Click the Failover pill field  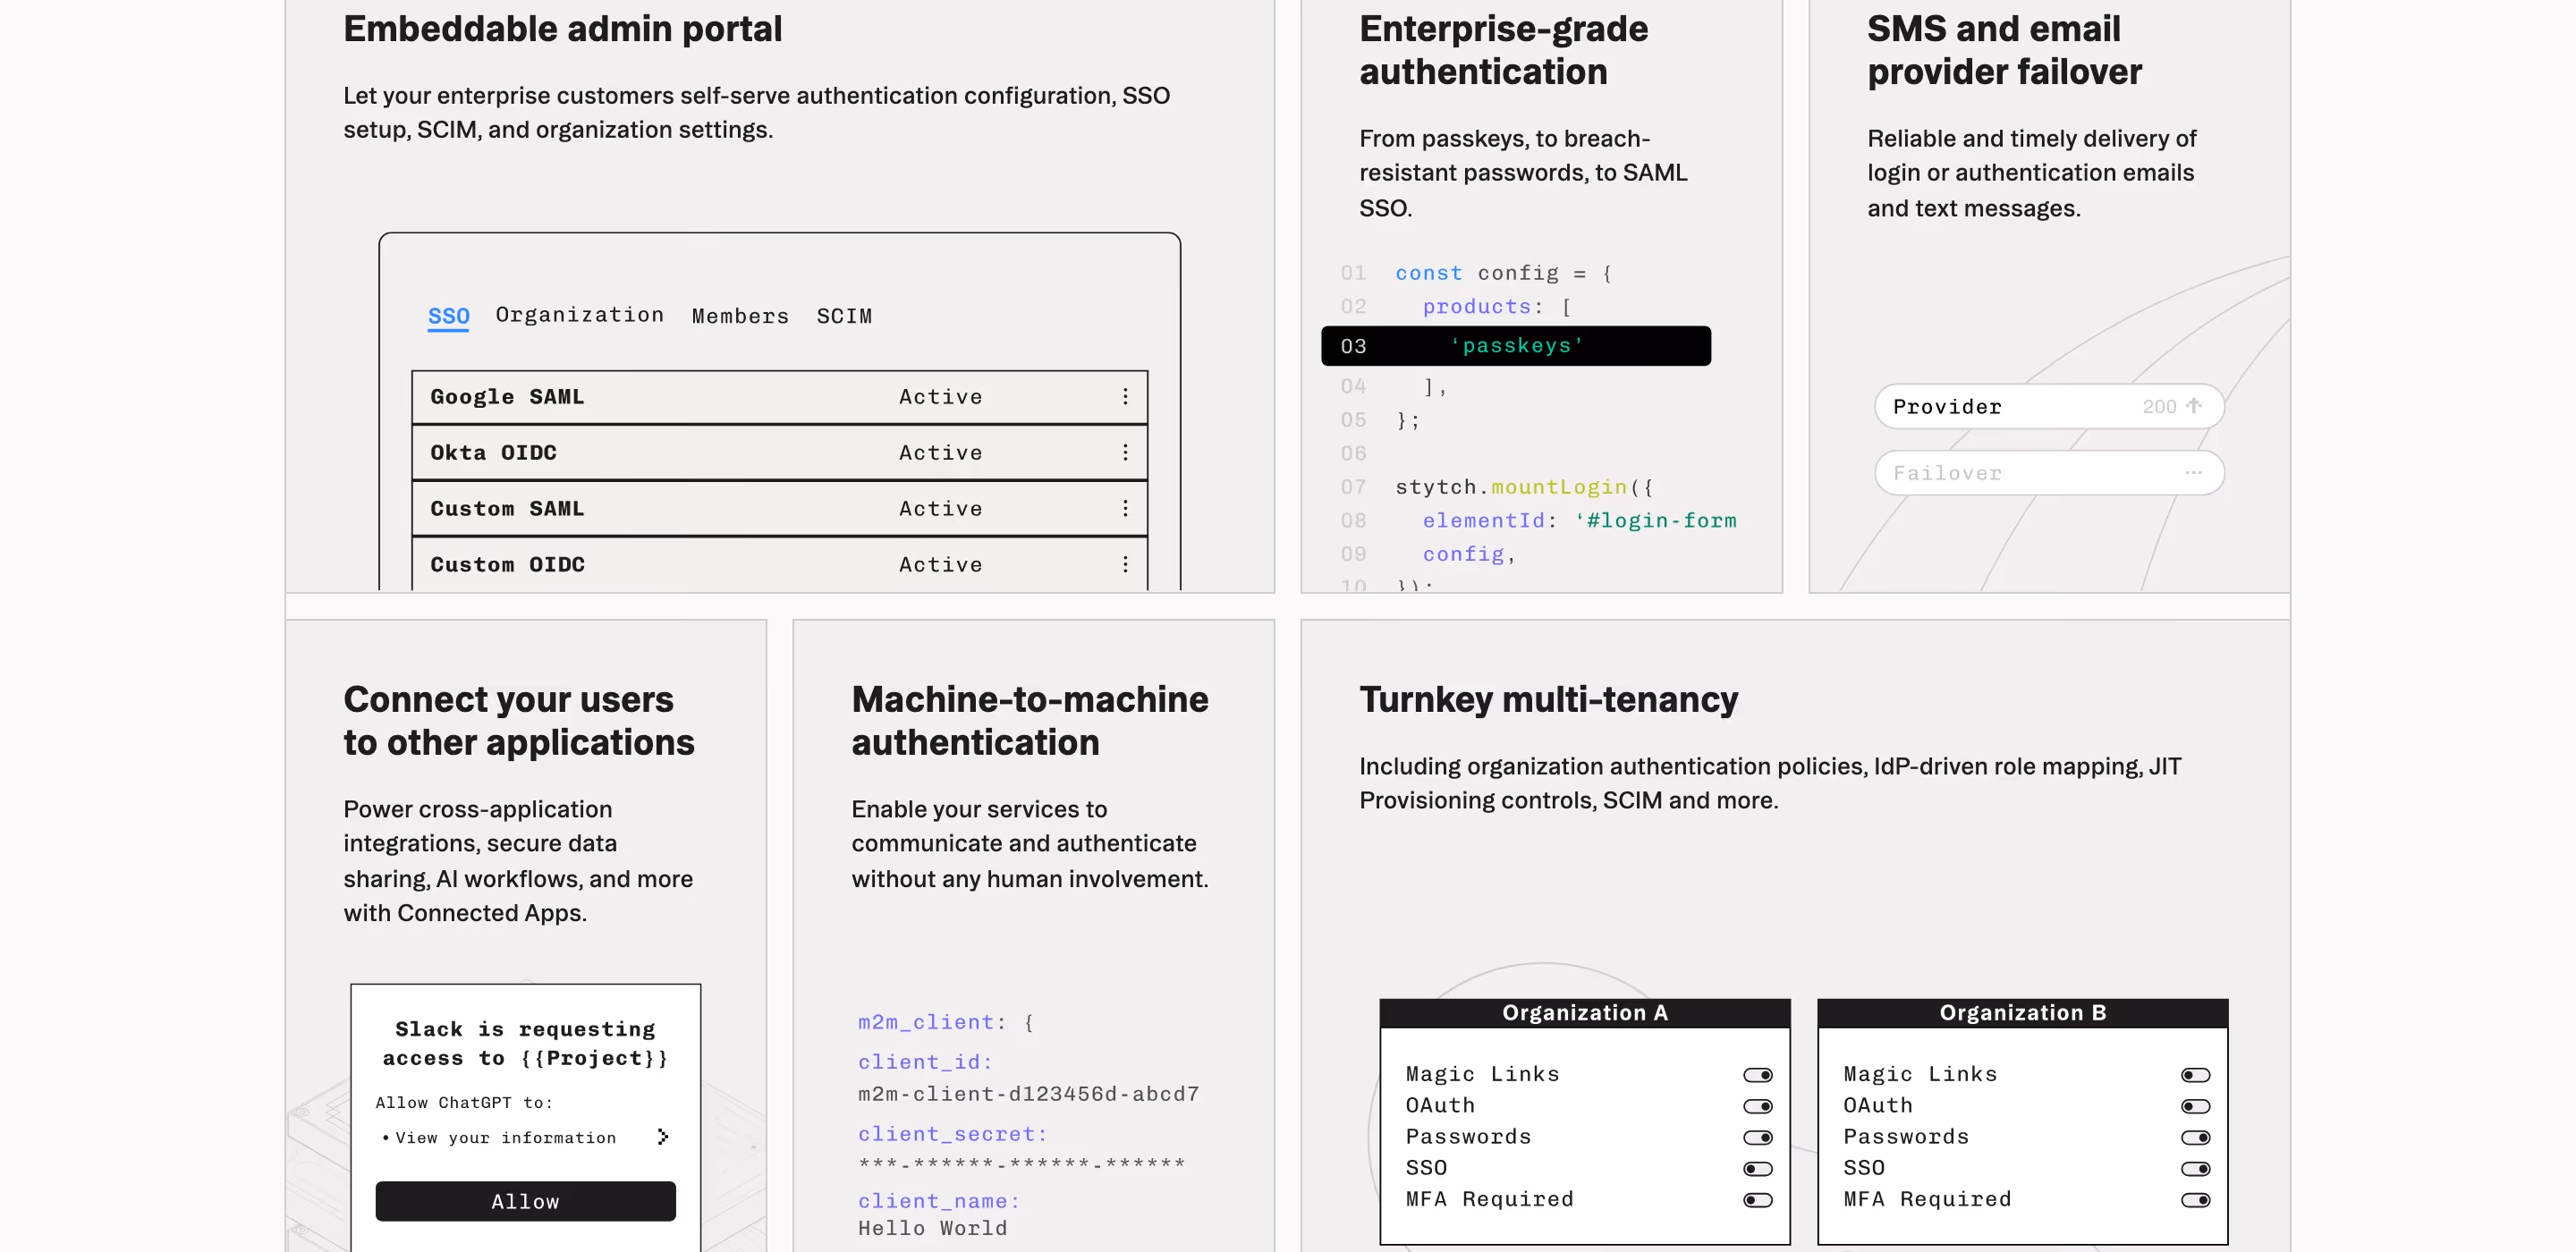click(2049, 473)
